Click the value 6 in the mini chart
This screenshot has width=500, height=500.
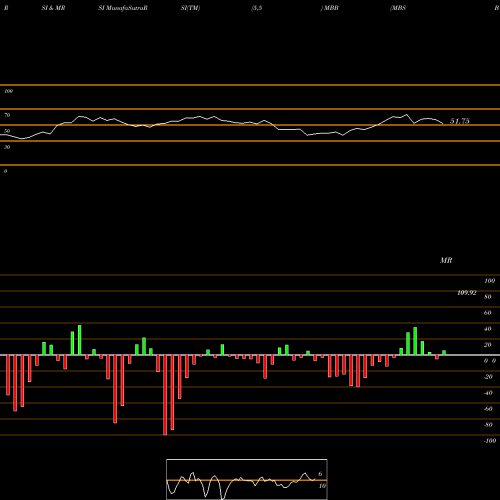320,474
